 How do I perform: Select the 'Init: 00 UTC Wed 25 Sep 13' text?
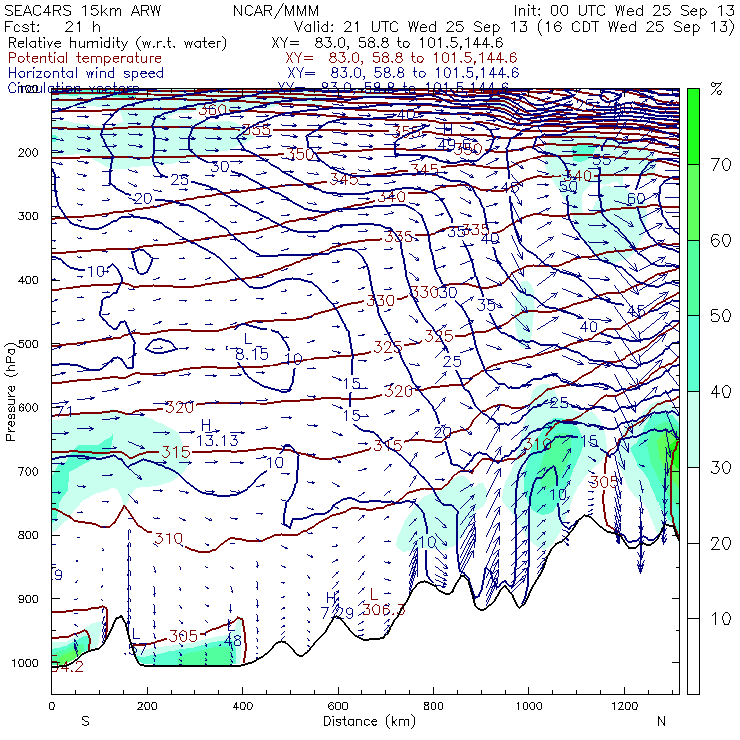point(623,10)
